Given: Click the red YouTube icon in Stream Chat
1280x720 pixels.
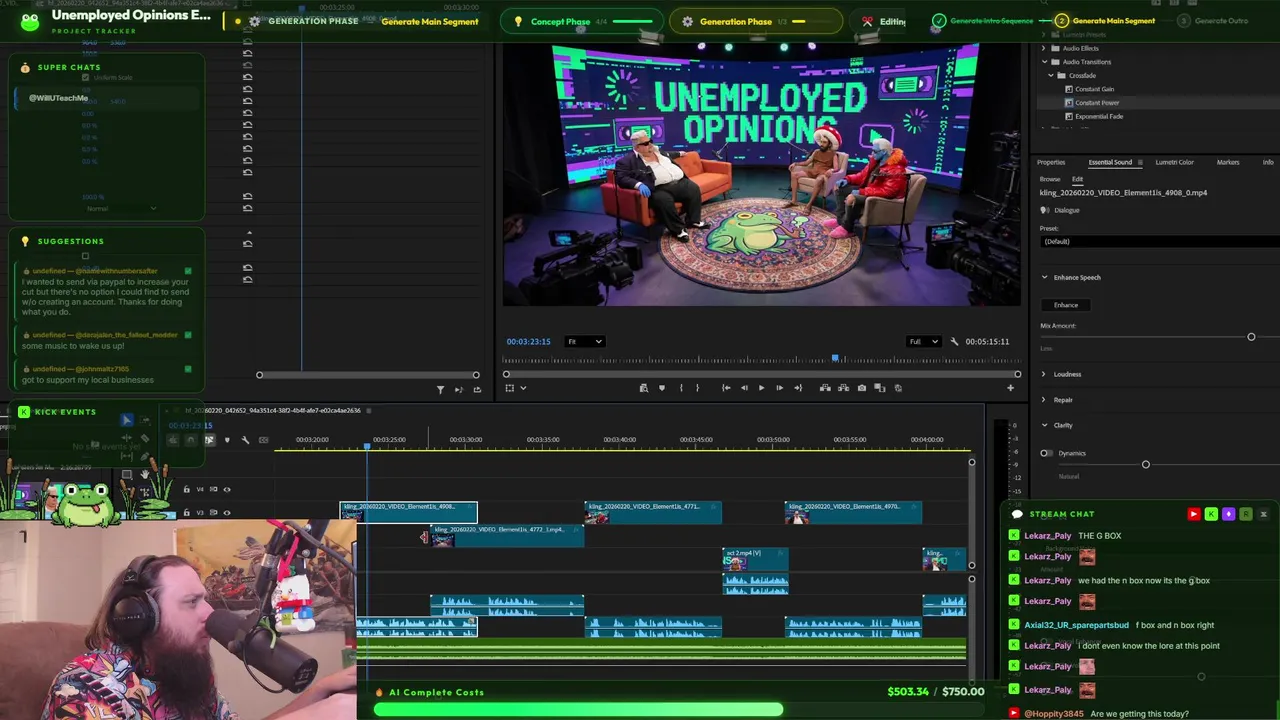Looking at the screenshot, I should [x=1193, y=514].
